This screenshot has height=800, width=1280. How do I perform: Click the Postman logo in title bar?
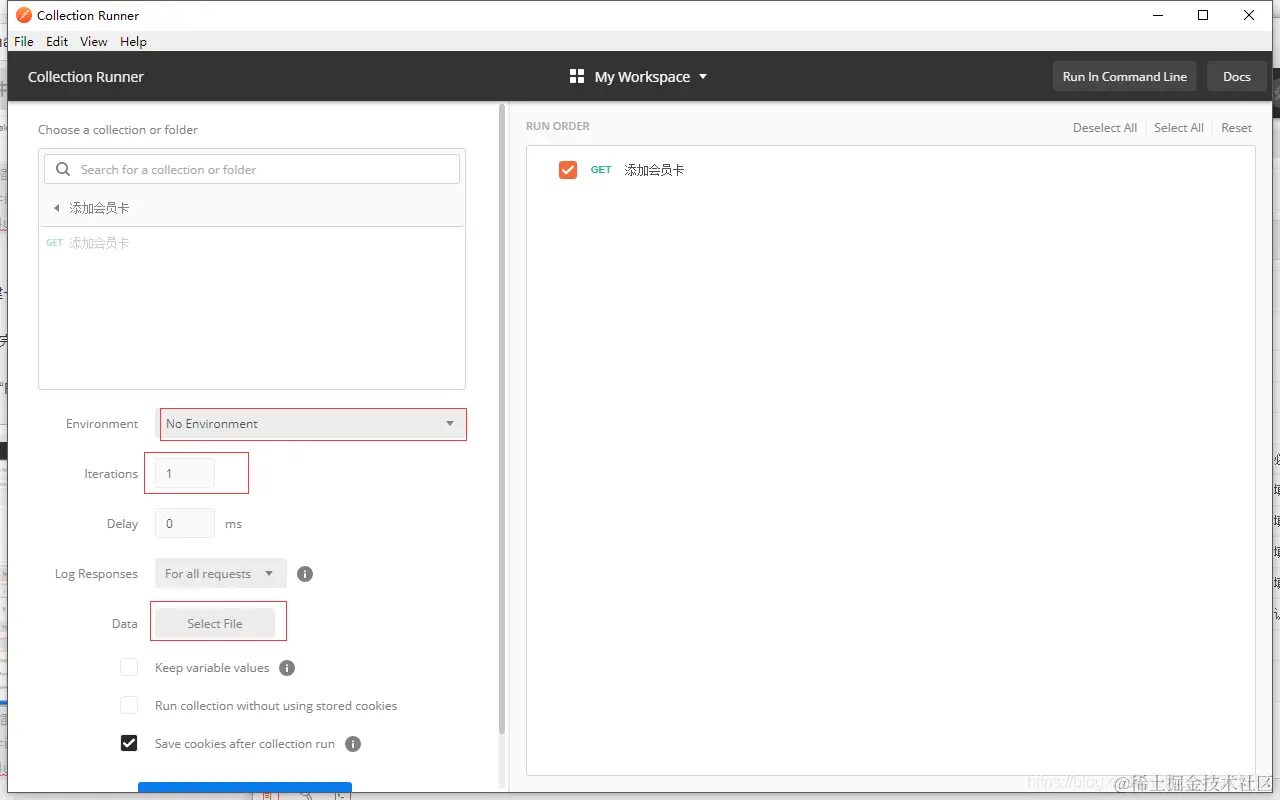(x=24, y=15)
